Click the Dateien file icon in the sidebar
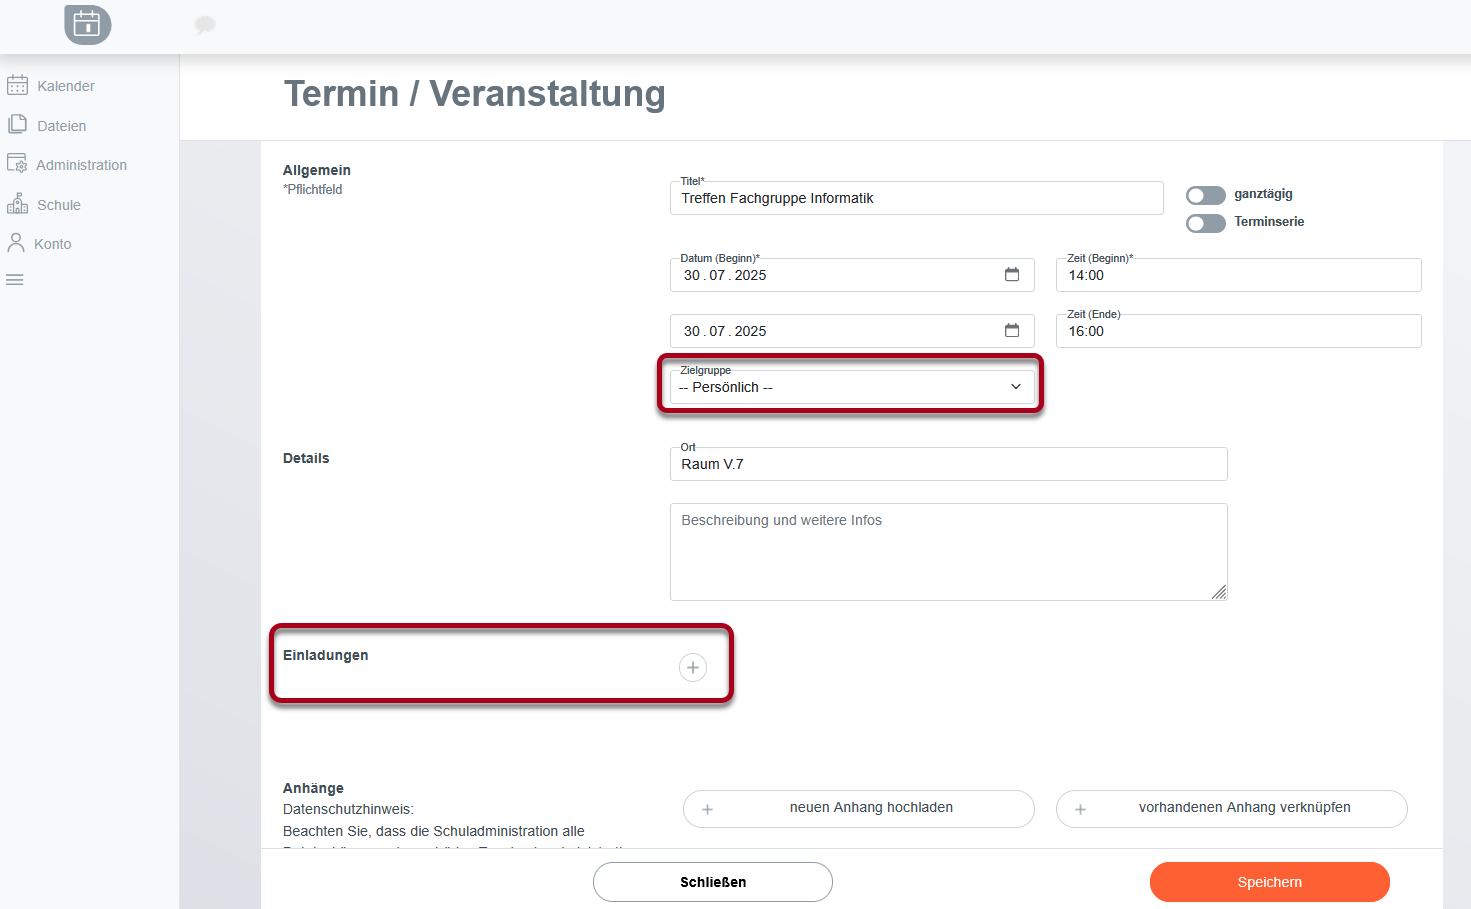The height and width of the screenshot is (909, 1471). pos(17,124)
